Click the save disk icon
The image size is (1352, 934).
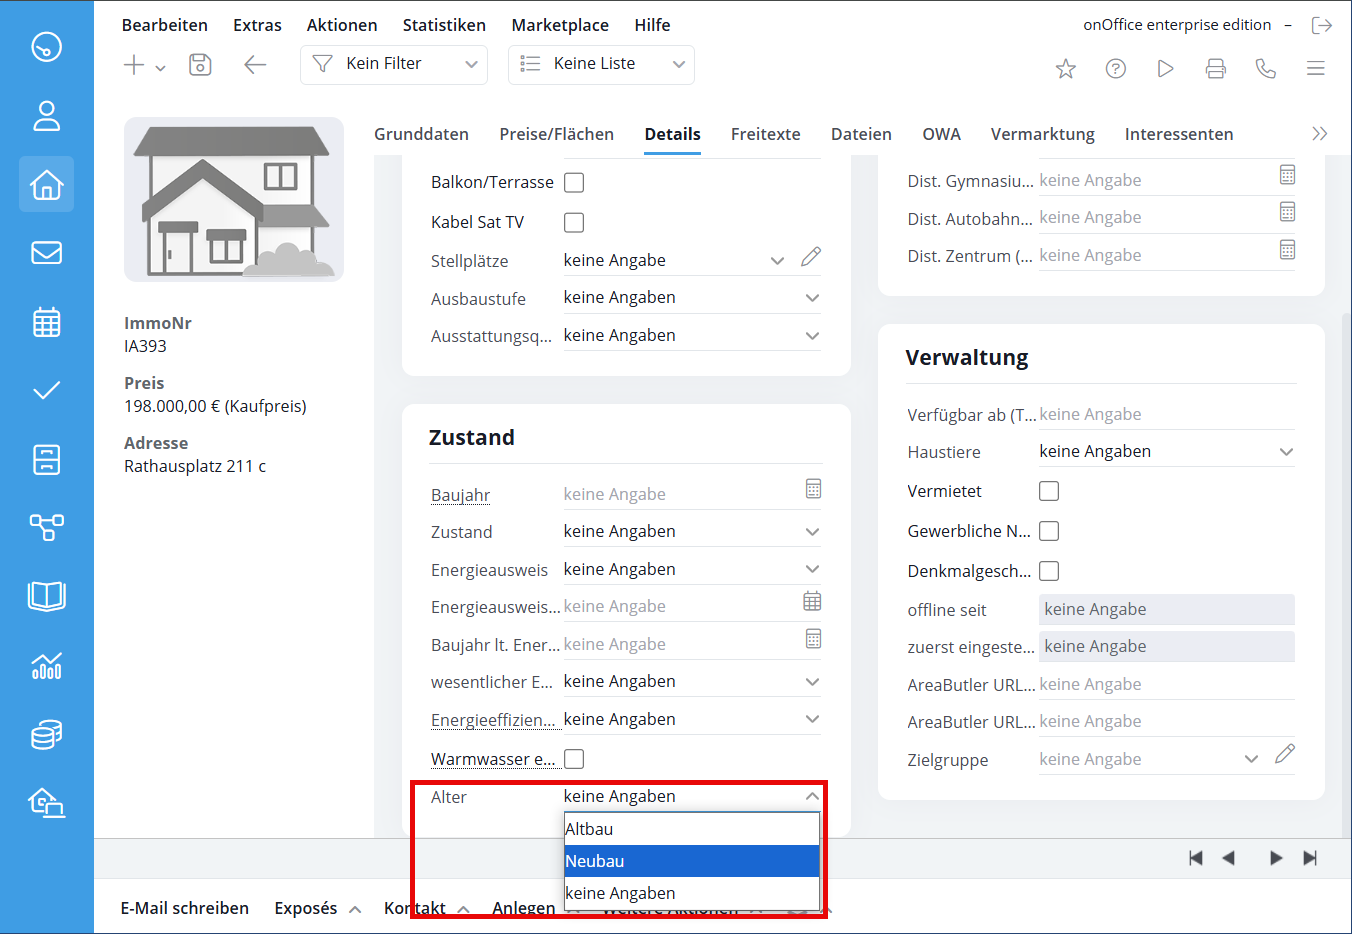coord(200,65)
